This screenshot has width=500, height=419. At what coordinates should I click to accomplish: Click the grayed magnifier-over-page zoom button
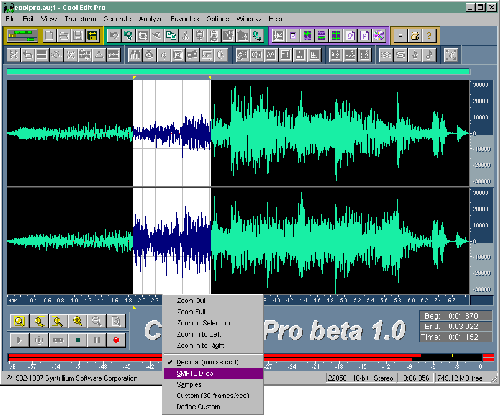tap(116, 321)
